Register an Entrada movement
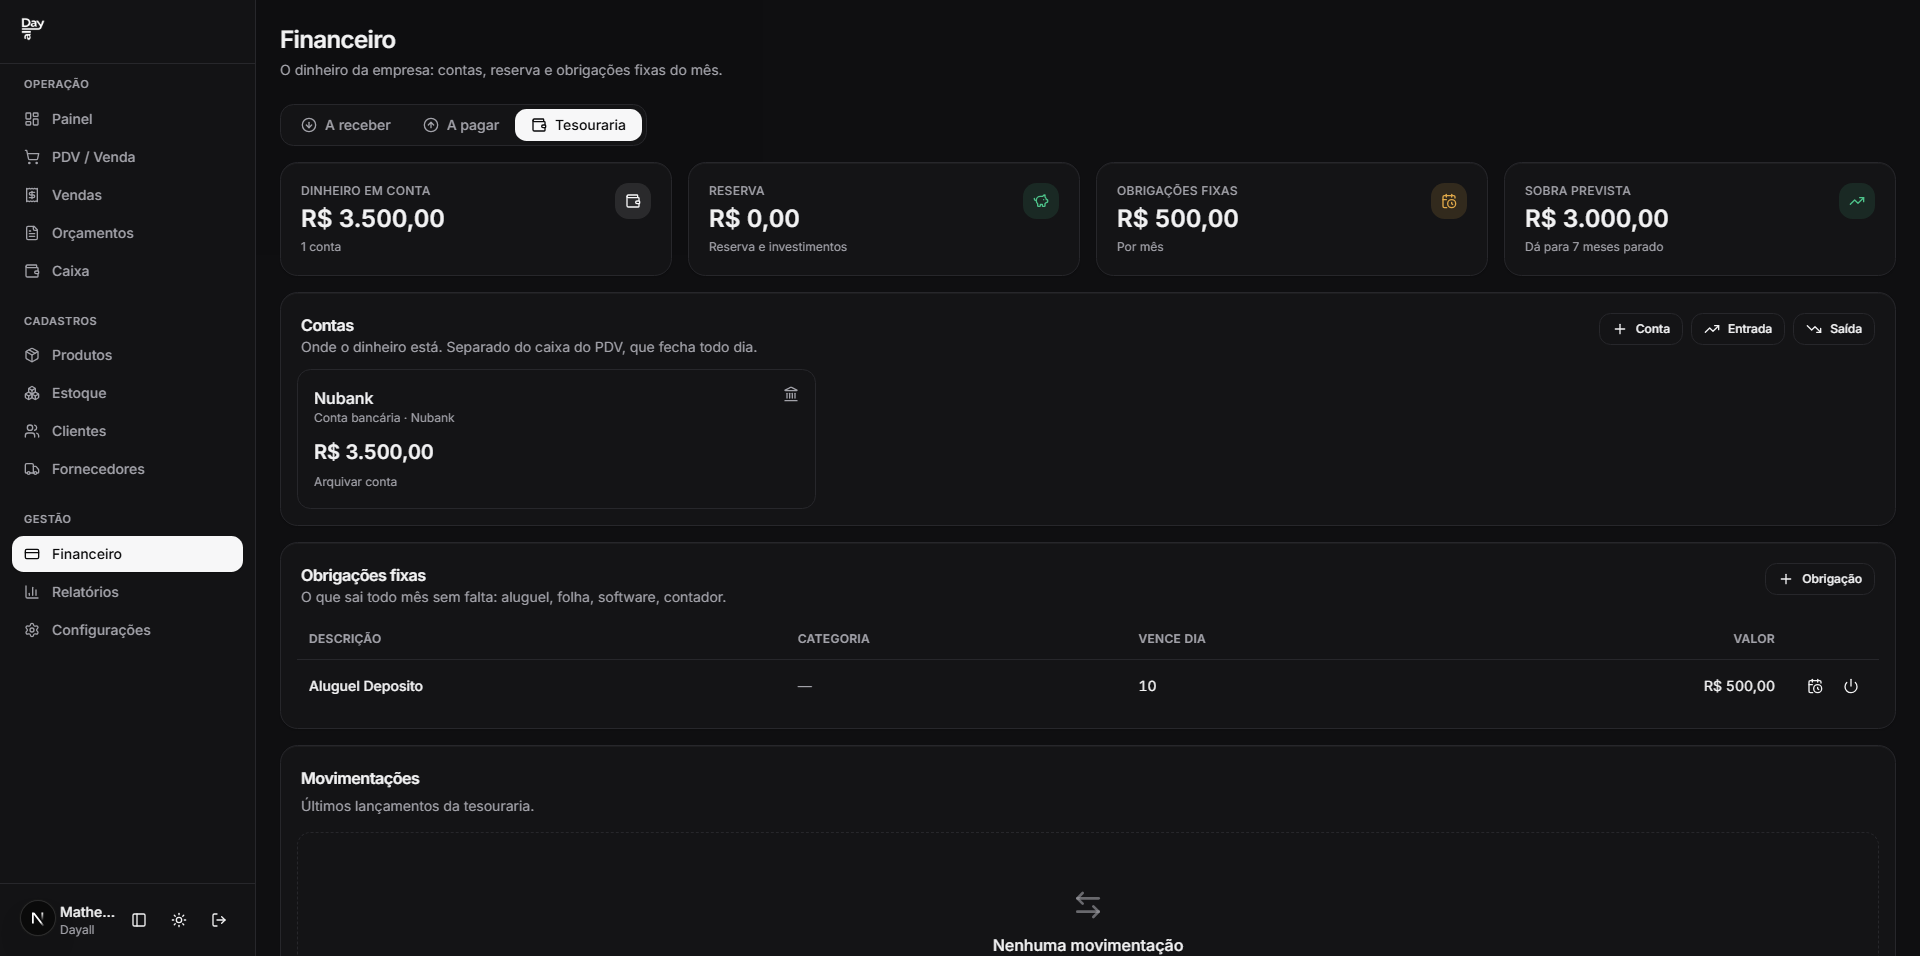This screenshot has width=1920, height=956. point(1738,329)
